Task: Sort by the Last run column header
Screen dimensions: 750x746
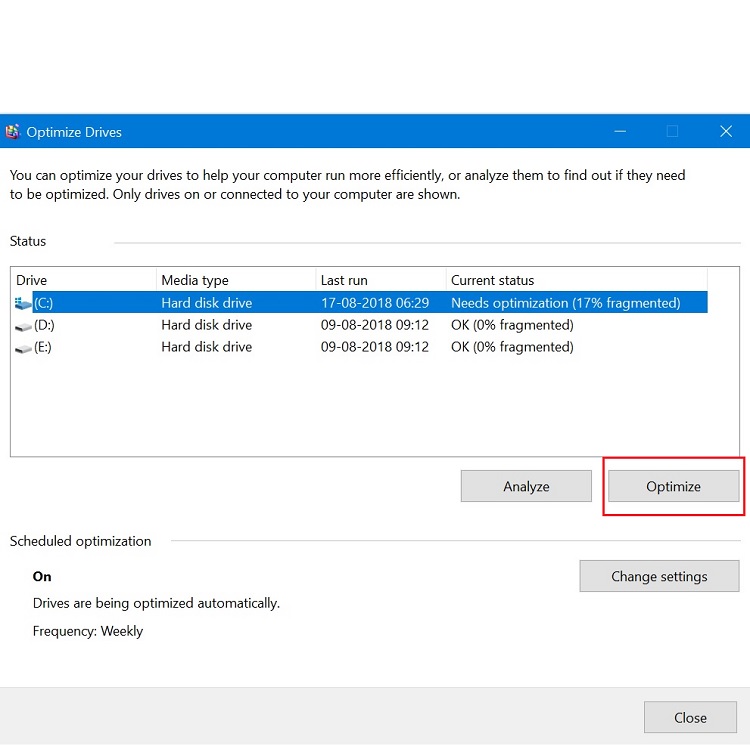Action: tap(381, 280)
